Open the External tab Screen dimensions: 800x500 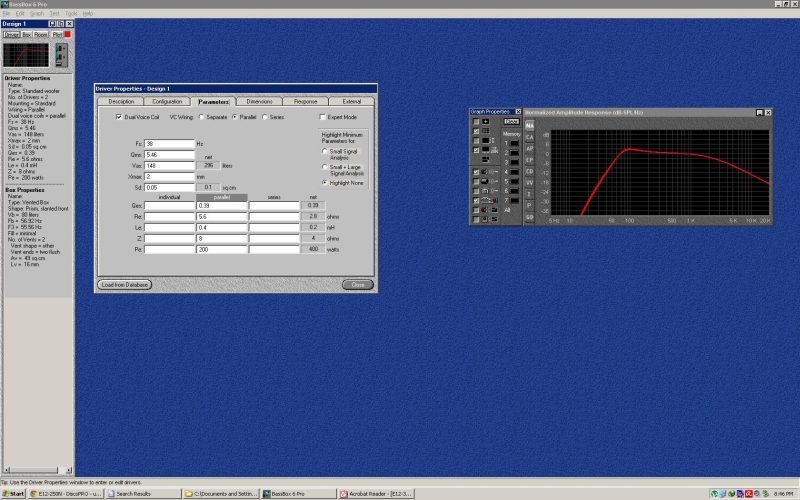(352, 102)
